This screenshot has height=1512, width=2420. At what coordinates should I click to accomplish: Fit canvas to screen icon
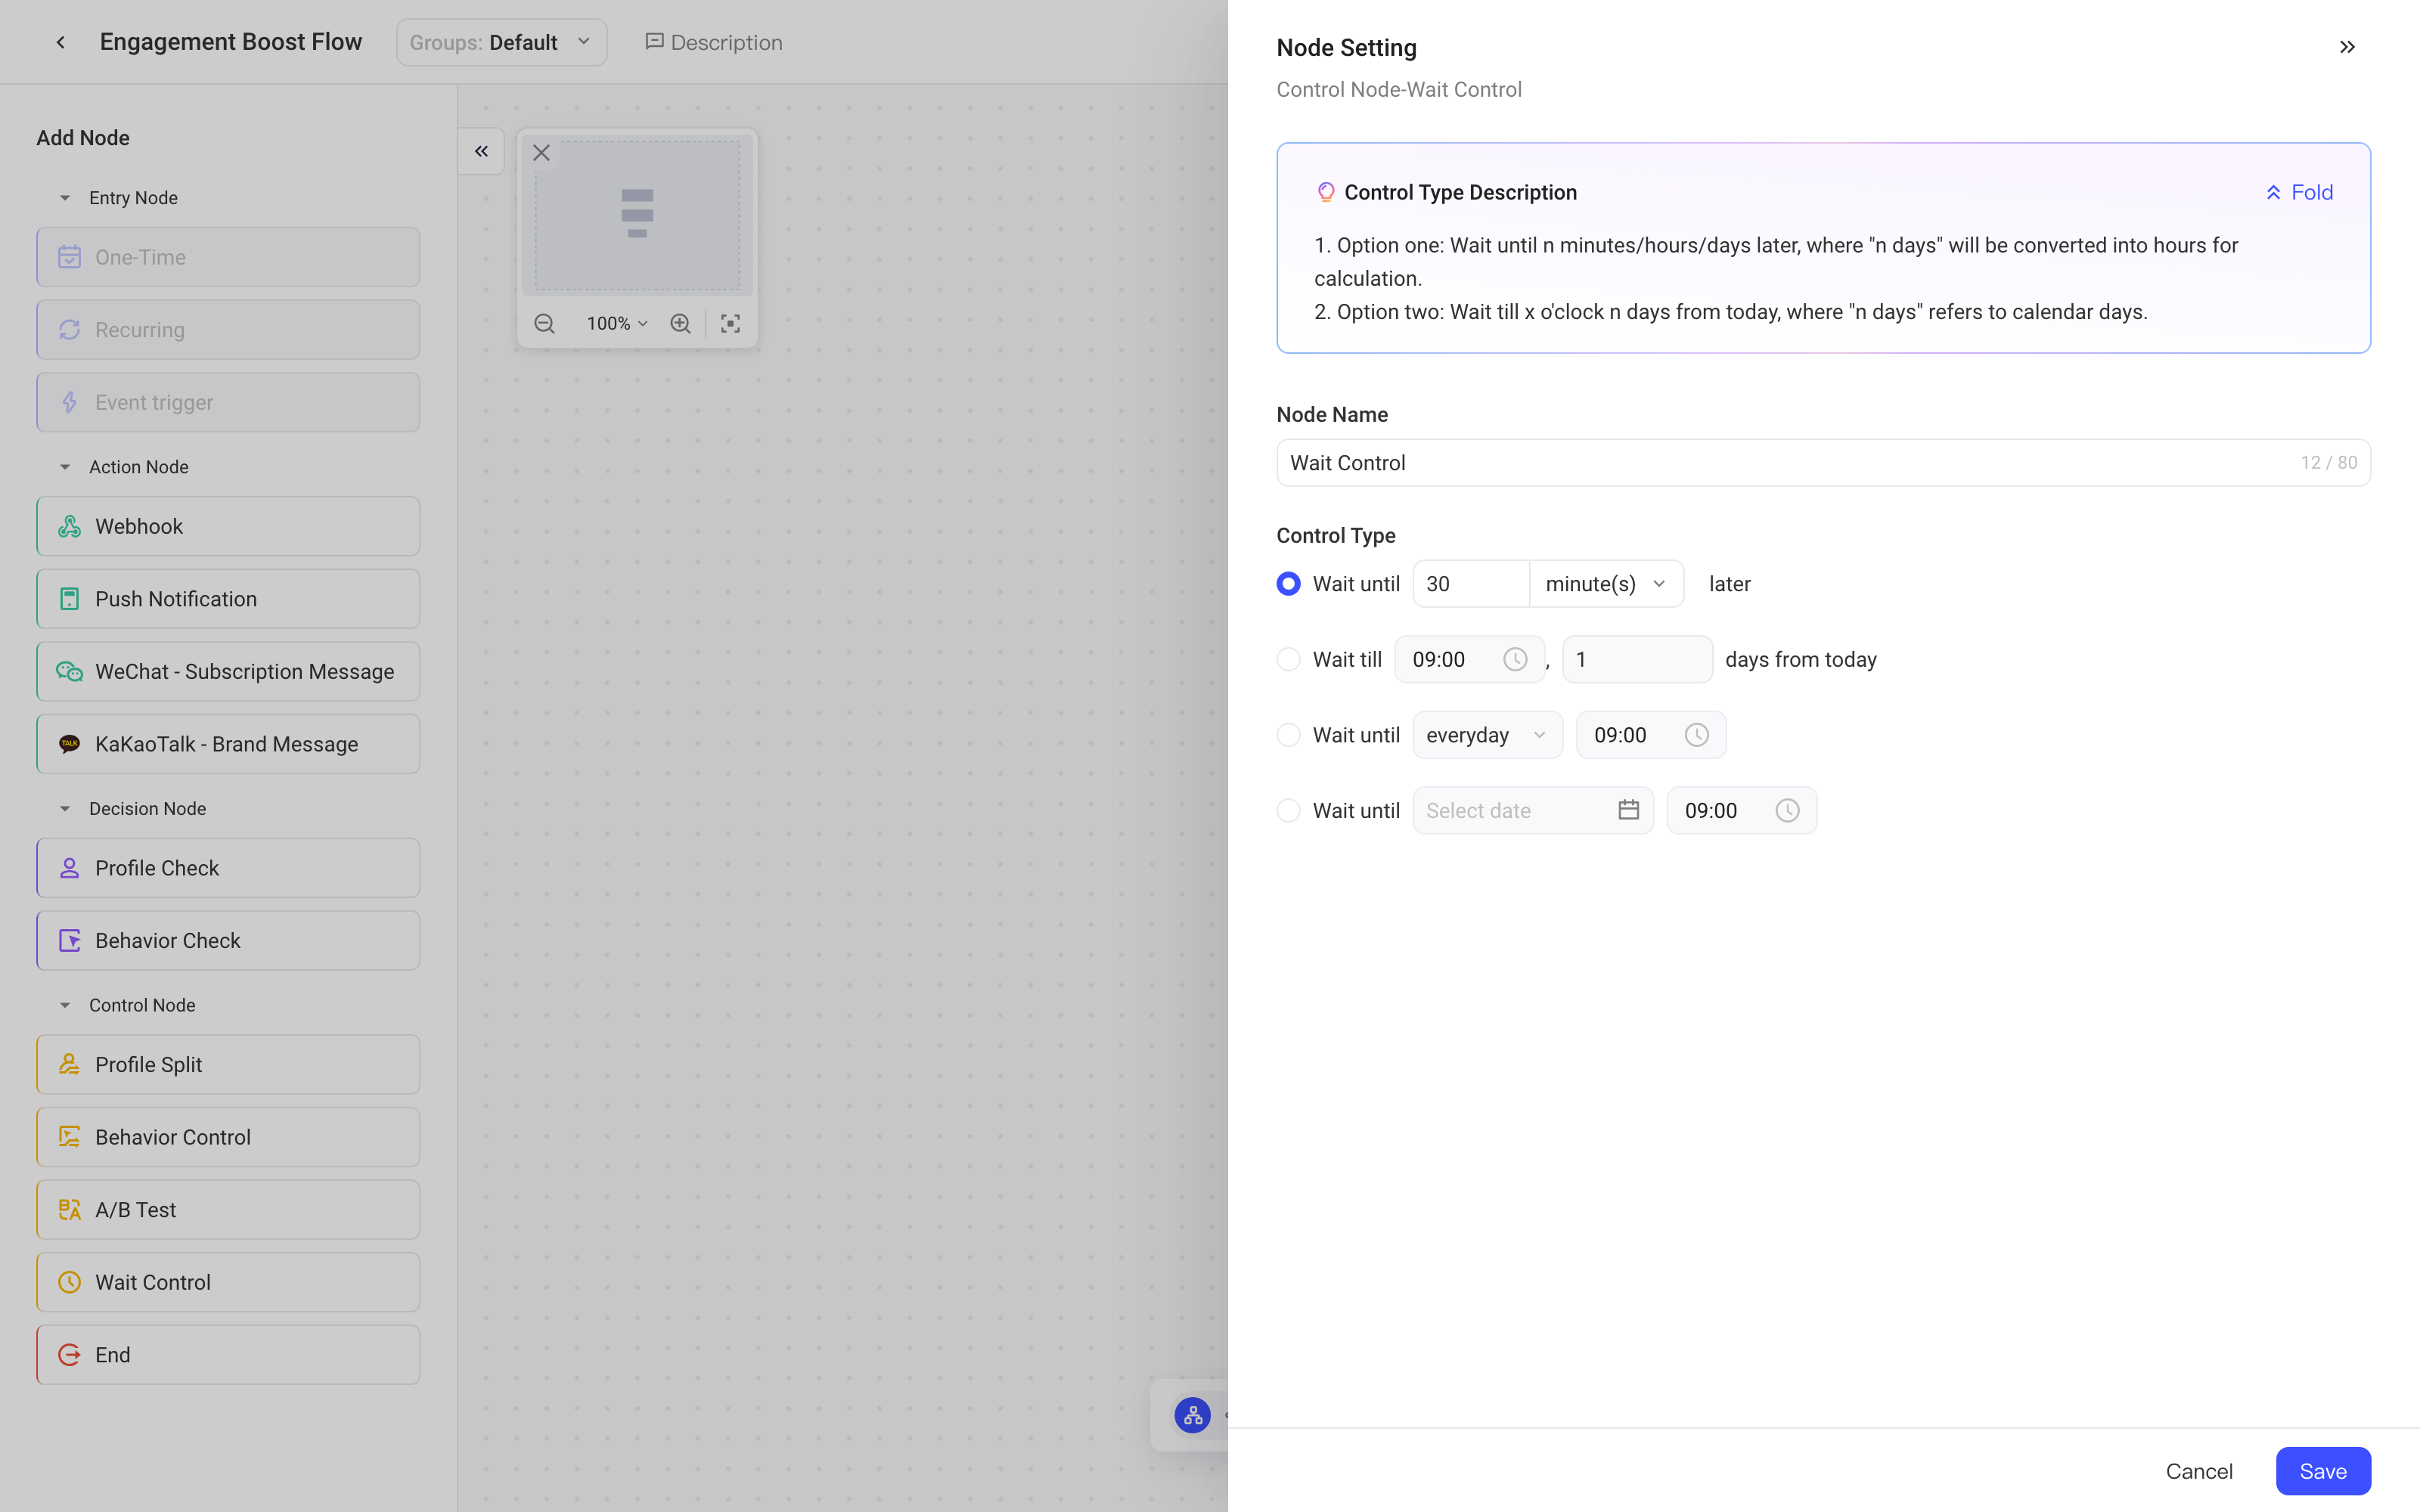click(x=730, y=323)
